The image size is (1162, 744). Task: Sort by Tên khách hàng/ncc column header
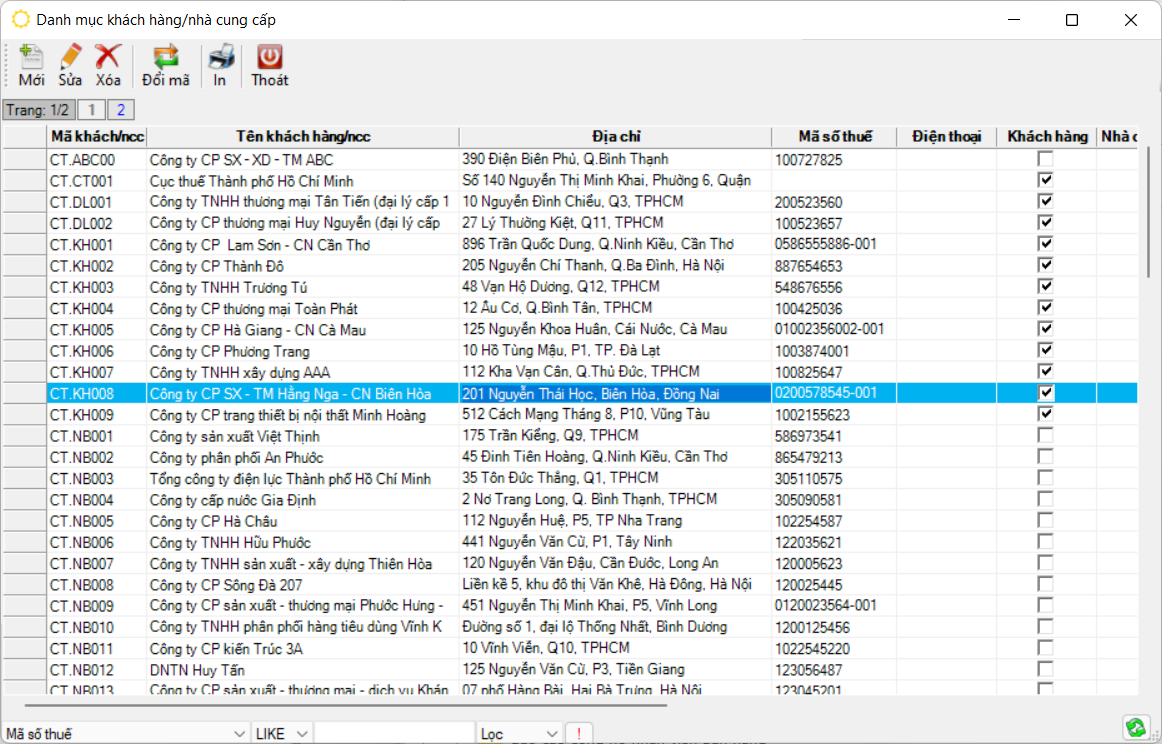click(x=302, y=137)
